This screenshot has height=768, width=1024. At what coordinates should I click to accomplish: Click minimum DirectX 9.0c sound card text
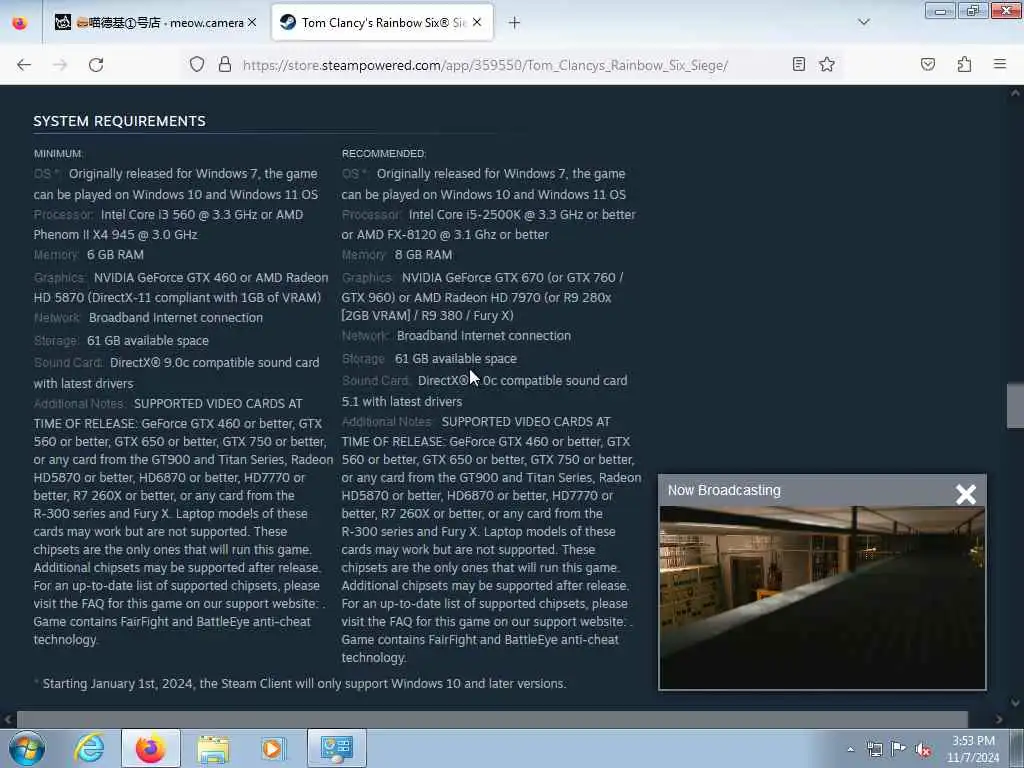click(x=176, y=373)
